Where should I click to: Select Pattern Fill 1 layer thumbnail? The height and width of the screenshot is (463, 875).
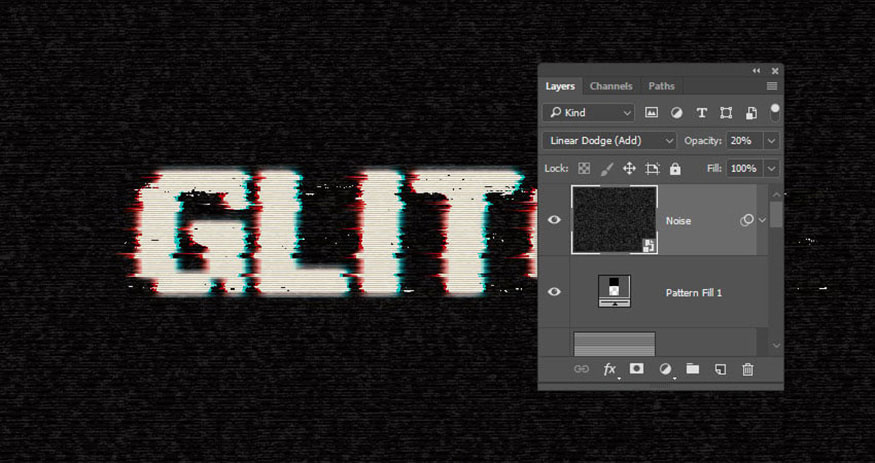coord(614,291)
